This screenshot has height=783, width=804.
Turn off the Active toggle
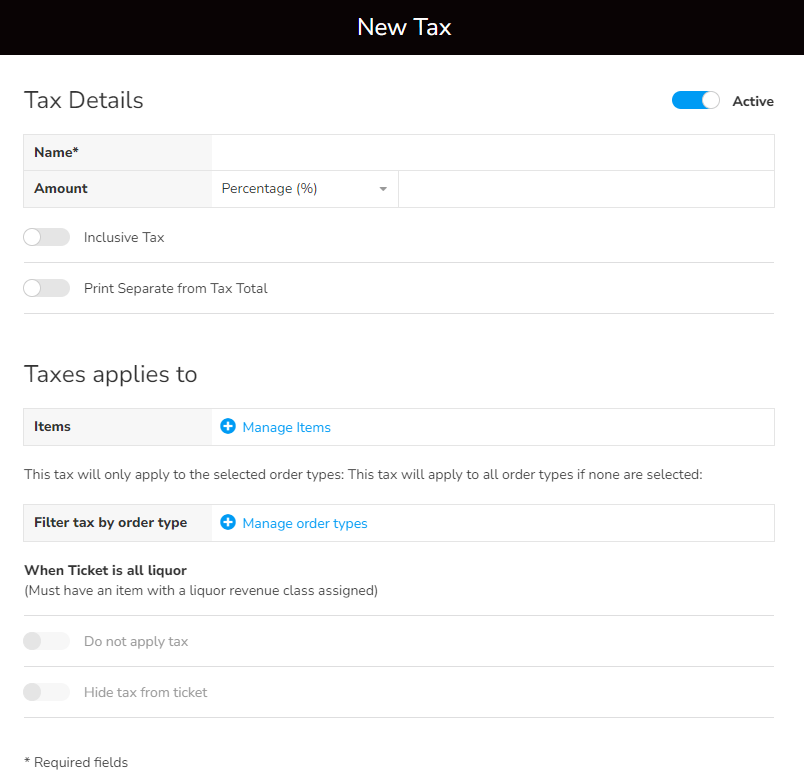coord(696,101)
